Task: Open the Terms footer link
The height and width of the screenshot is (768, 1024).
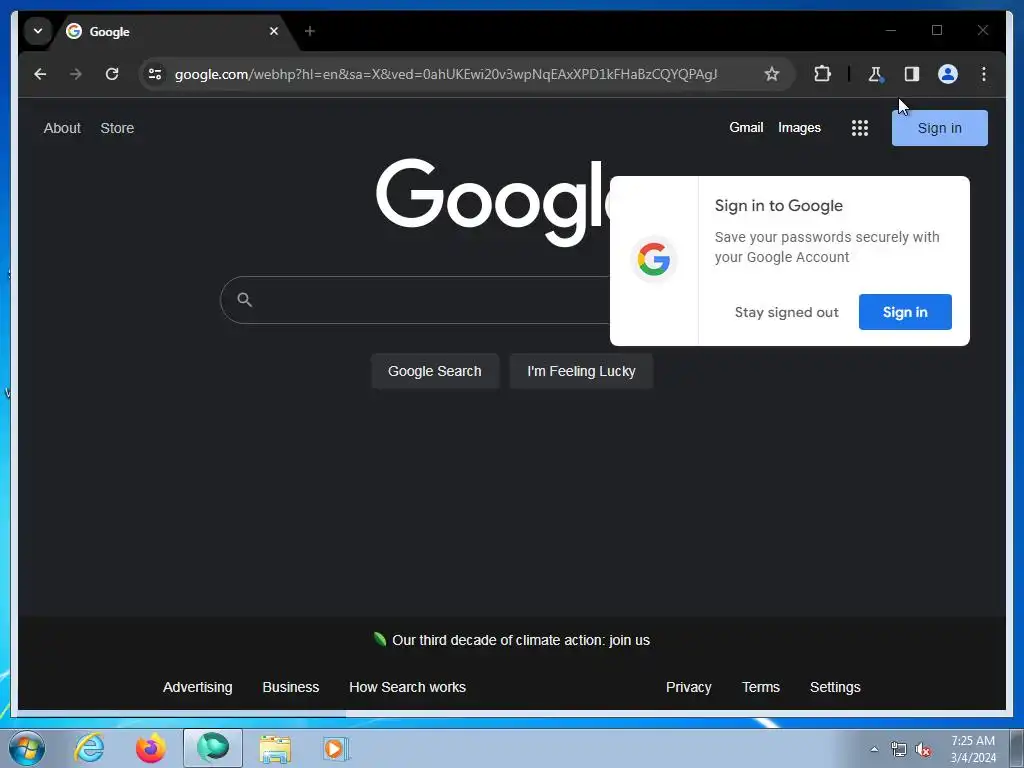Action: point(761,687)
